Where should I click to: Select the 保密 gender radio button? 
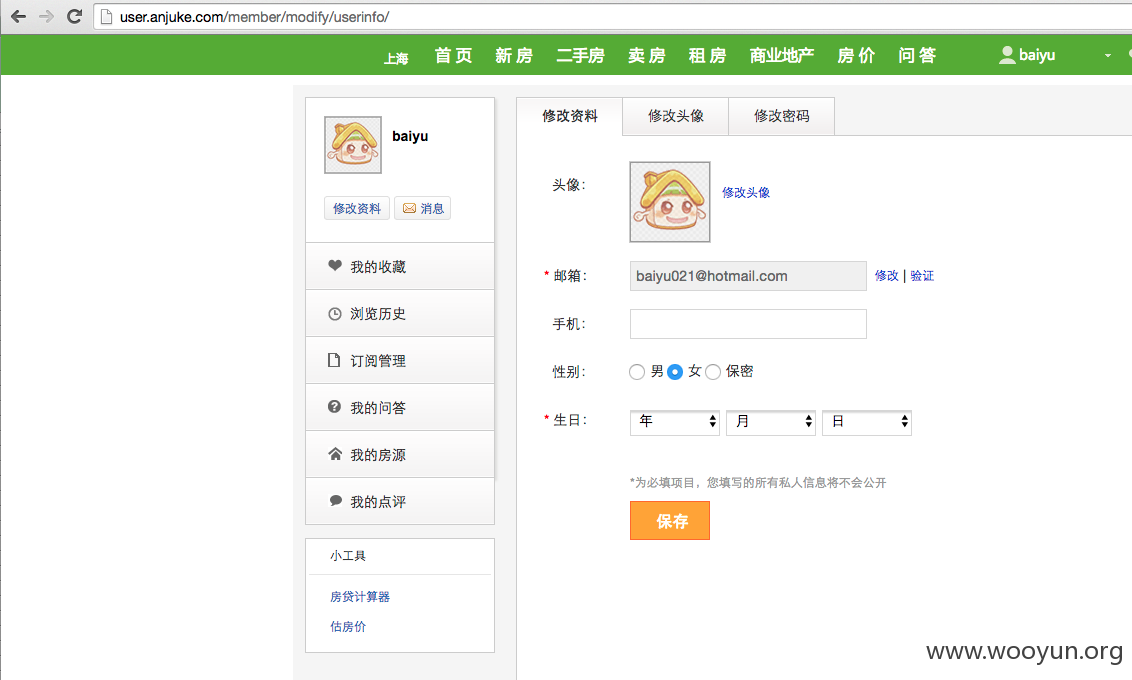[x=713, y=372]
